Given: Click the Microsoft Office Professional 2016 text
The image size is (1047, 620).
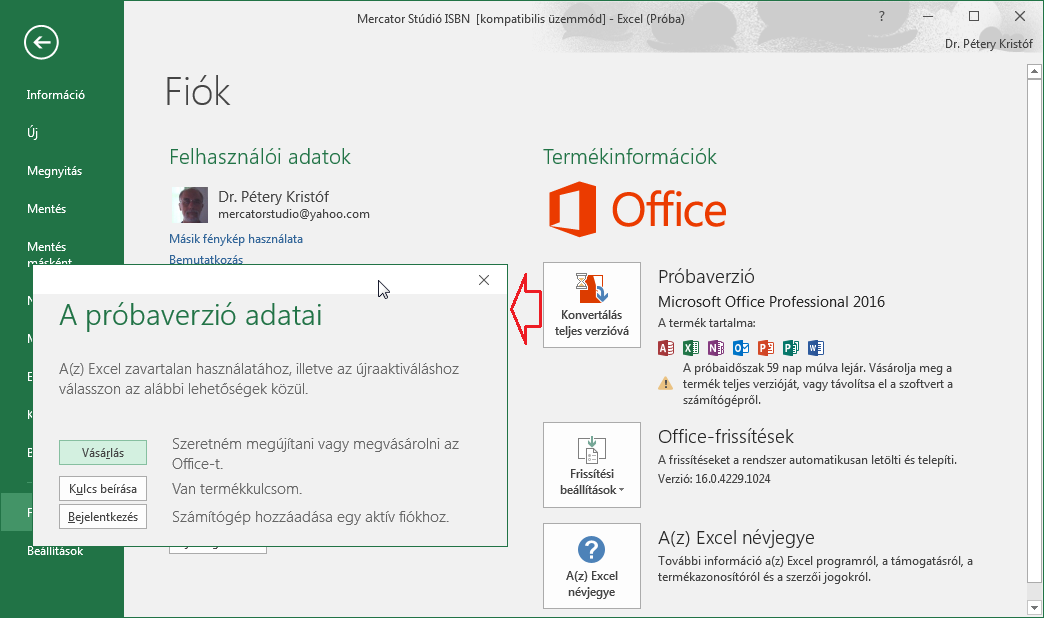Looking at the screenshot, I should click(771, 302).
